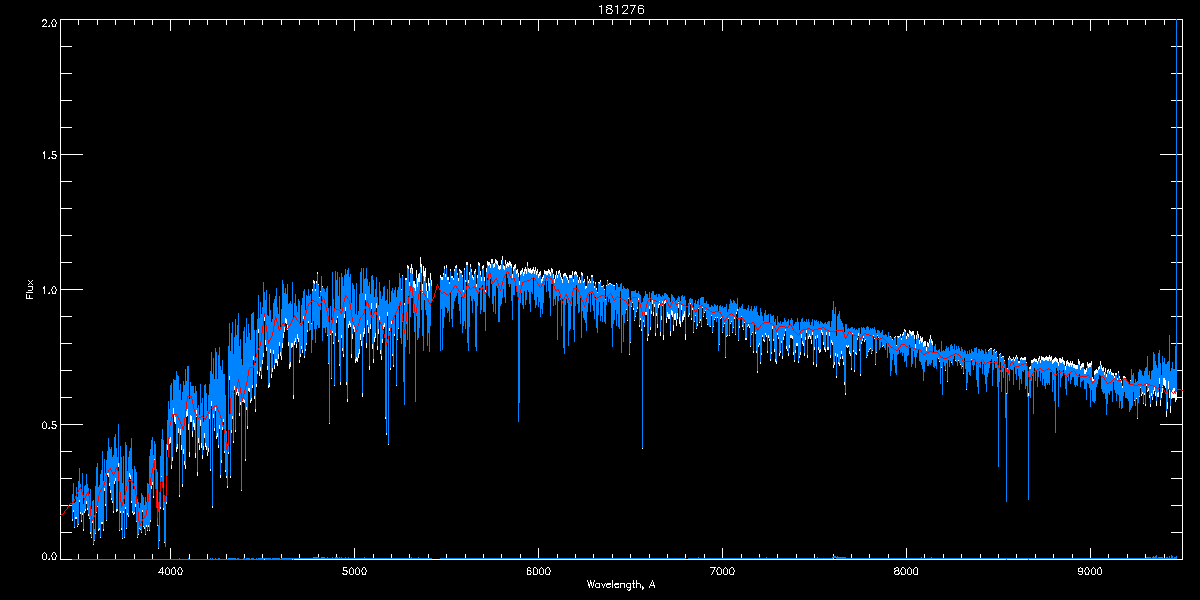This screenshot has width=1200, height=600.
Task: Click the 5000 x-axis tick label
Action: [355, 572]
